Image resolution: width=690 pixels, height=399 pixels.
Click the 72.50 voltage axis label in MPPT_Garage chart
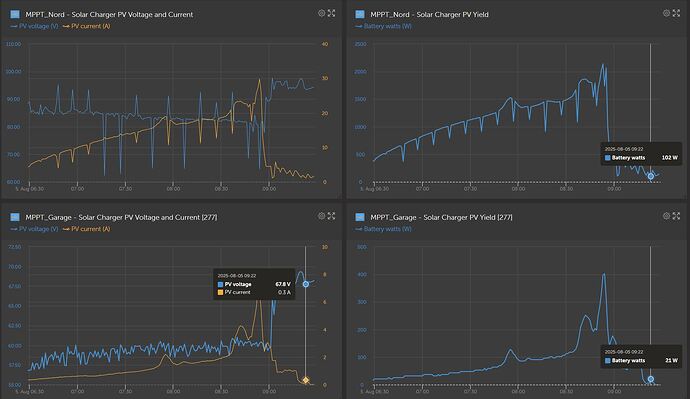(15, 247)
